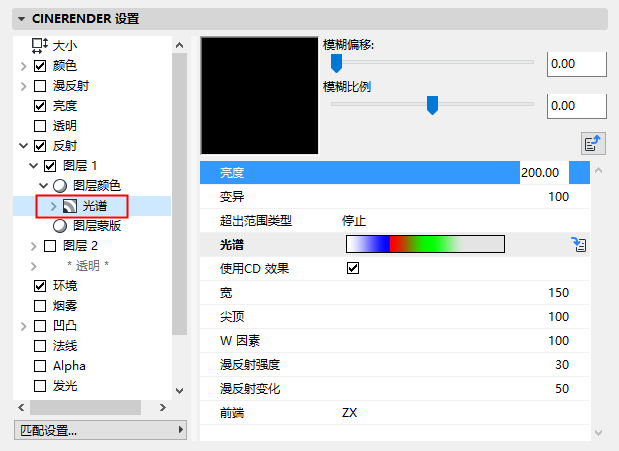
Task: Click the tree horizontal scroll left arrow
Action: 21,407
